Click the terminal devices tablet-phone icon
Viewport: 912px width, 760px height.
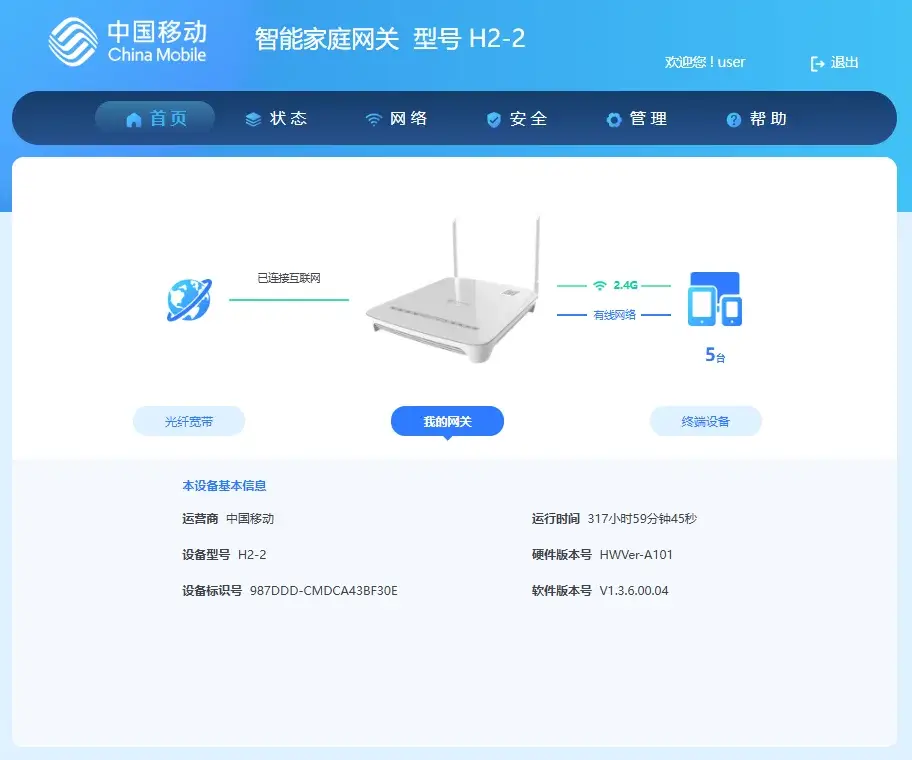tap(715, 299)
